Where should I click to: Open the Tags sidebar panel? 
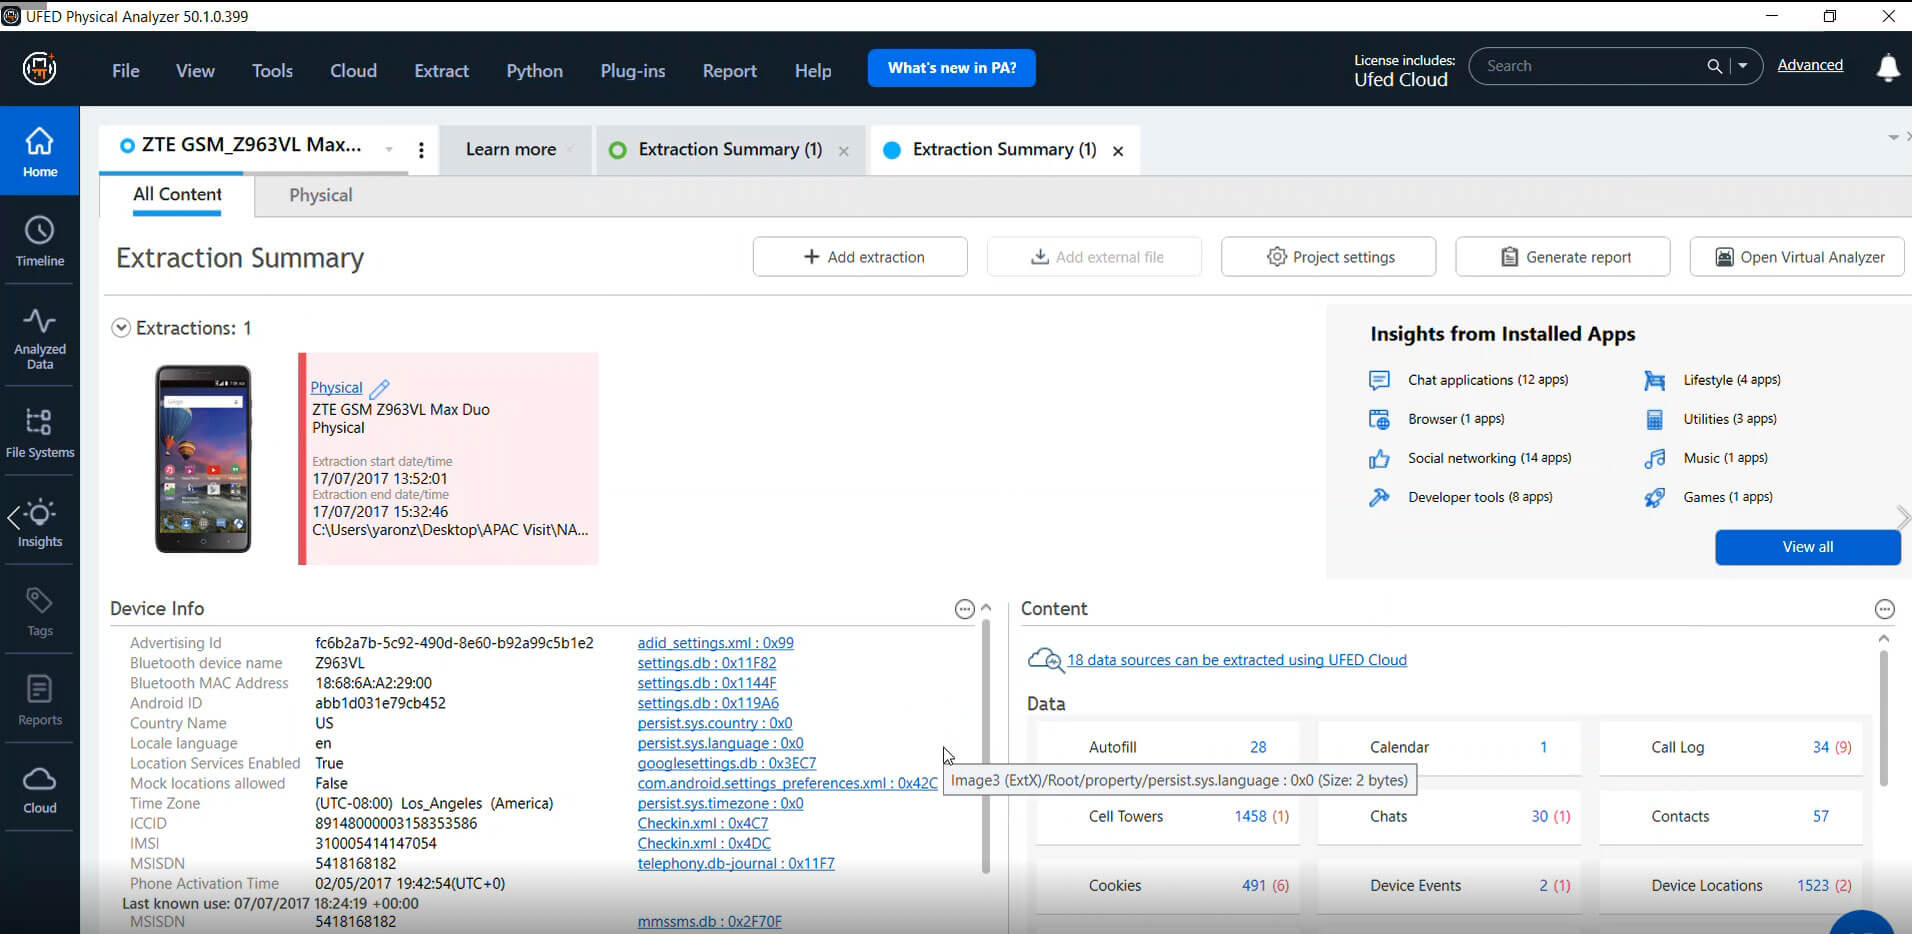(x=40, y=612)
